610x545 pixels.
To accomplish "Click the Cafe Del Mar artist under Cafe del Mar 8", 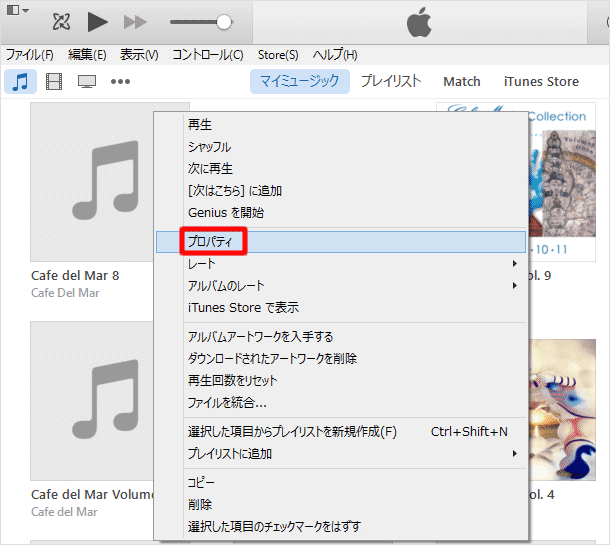I will point(65,293).
